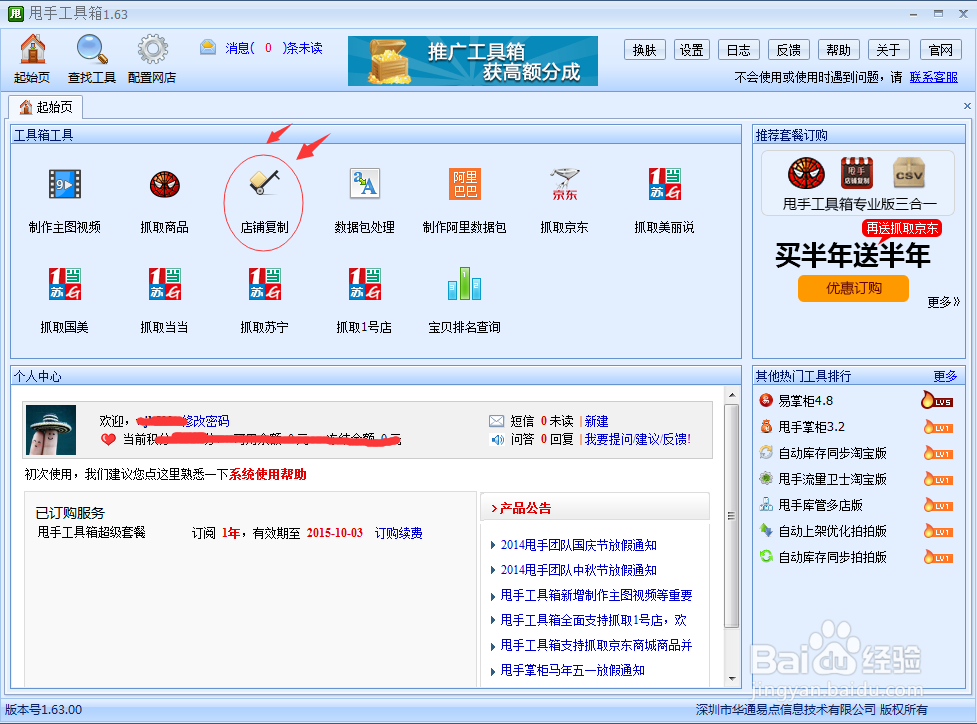Click the 修改密码 link

click(x=206, y=421)
